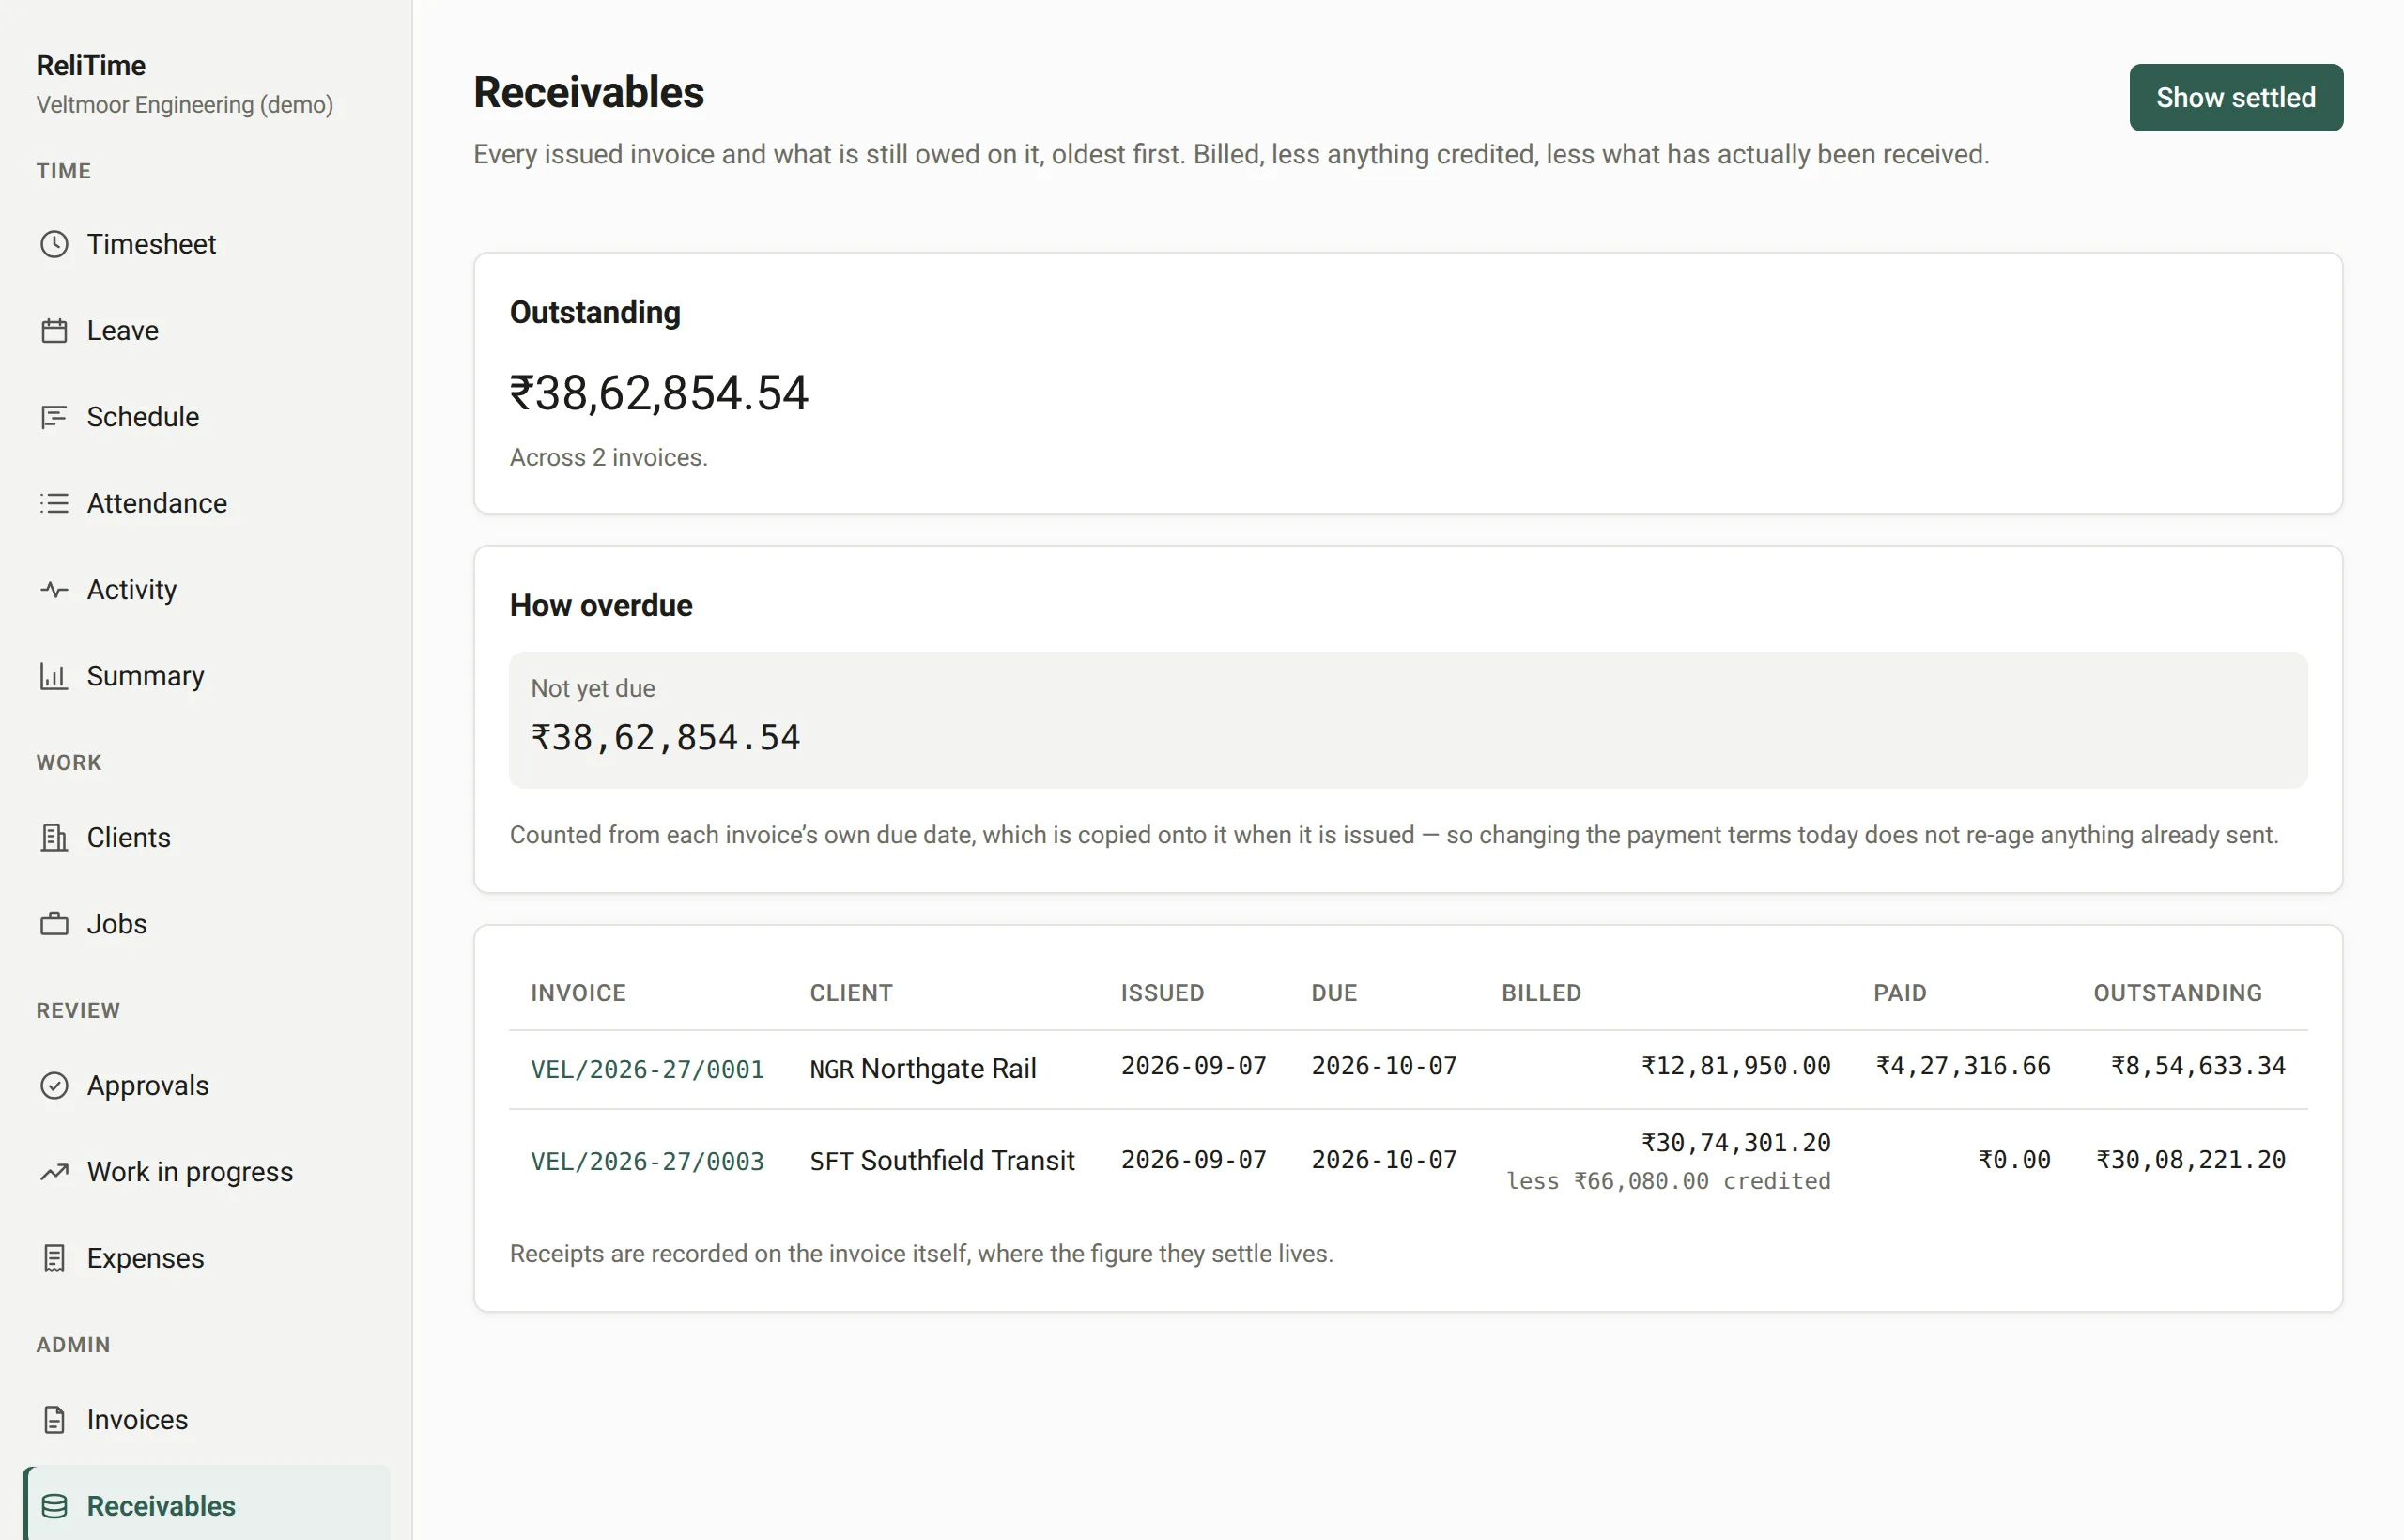
Task: Click the Schedule icon in sidebar
Action: 54,417
